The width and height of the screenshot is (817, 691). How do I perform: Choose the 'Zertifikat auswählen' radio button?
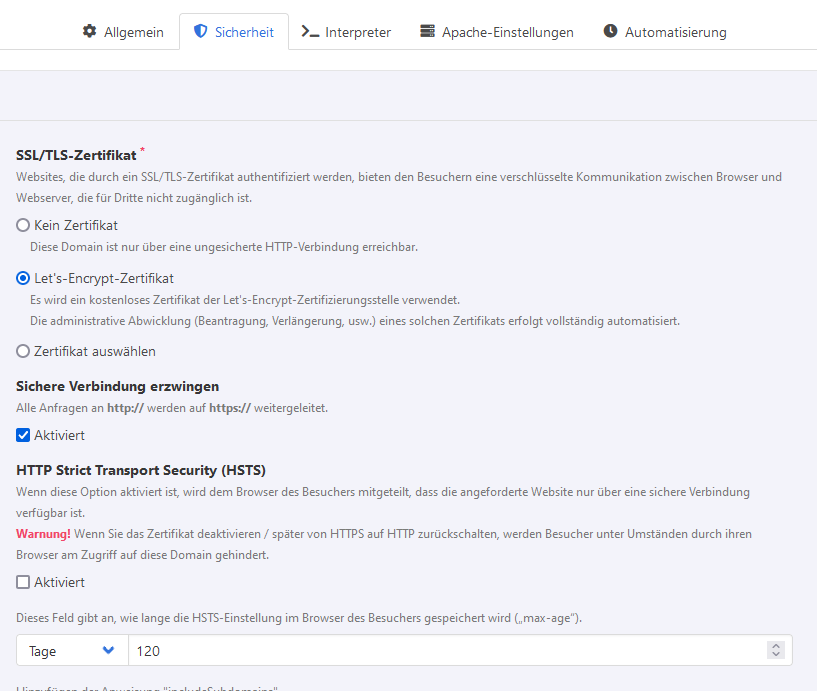[23, 351]
